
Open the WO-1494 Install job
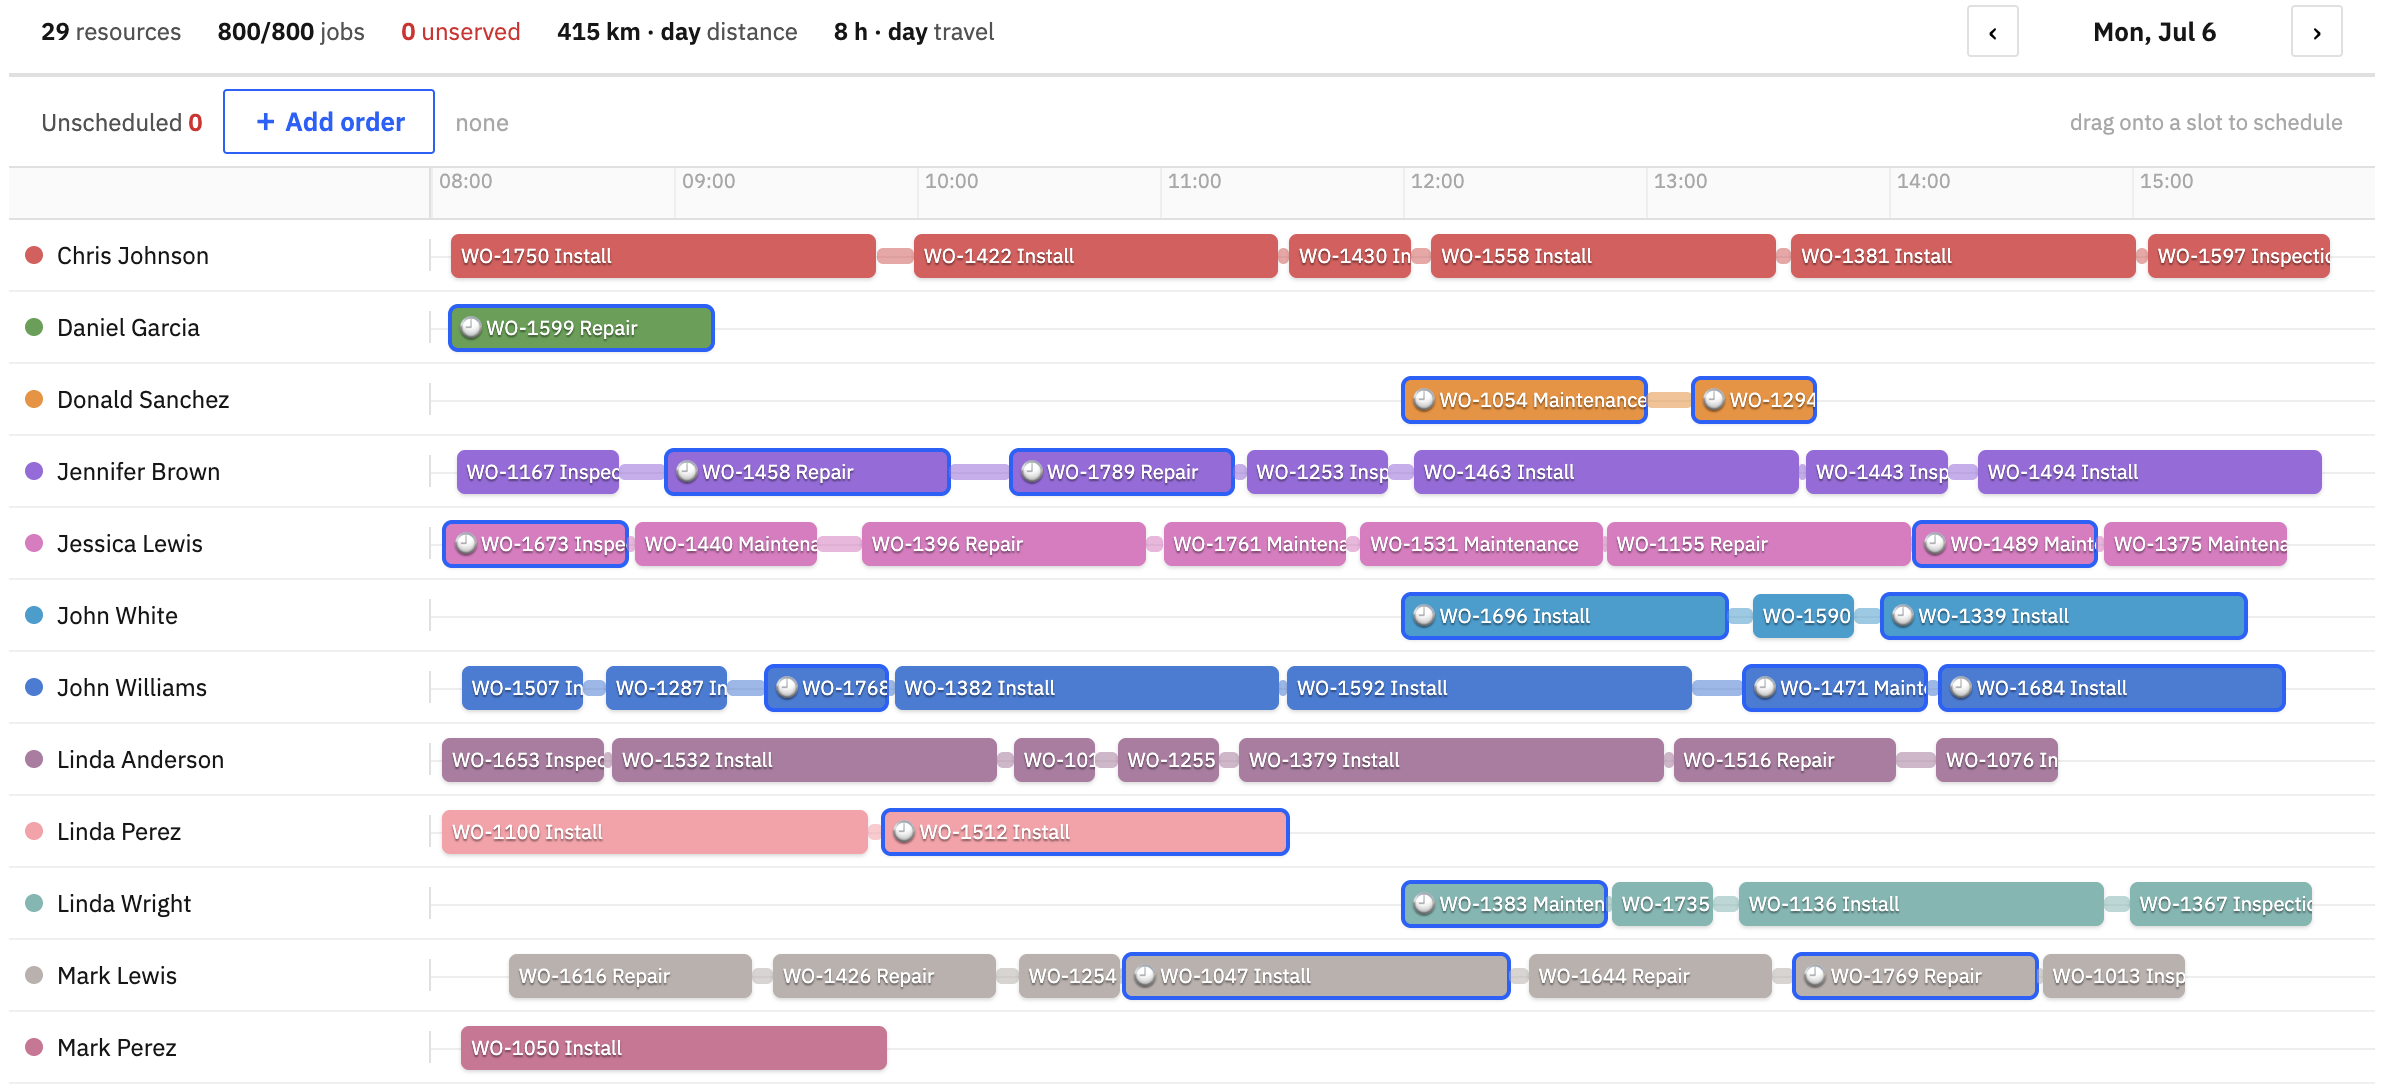pos(2150,472)
